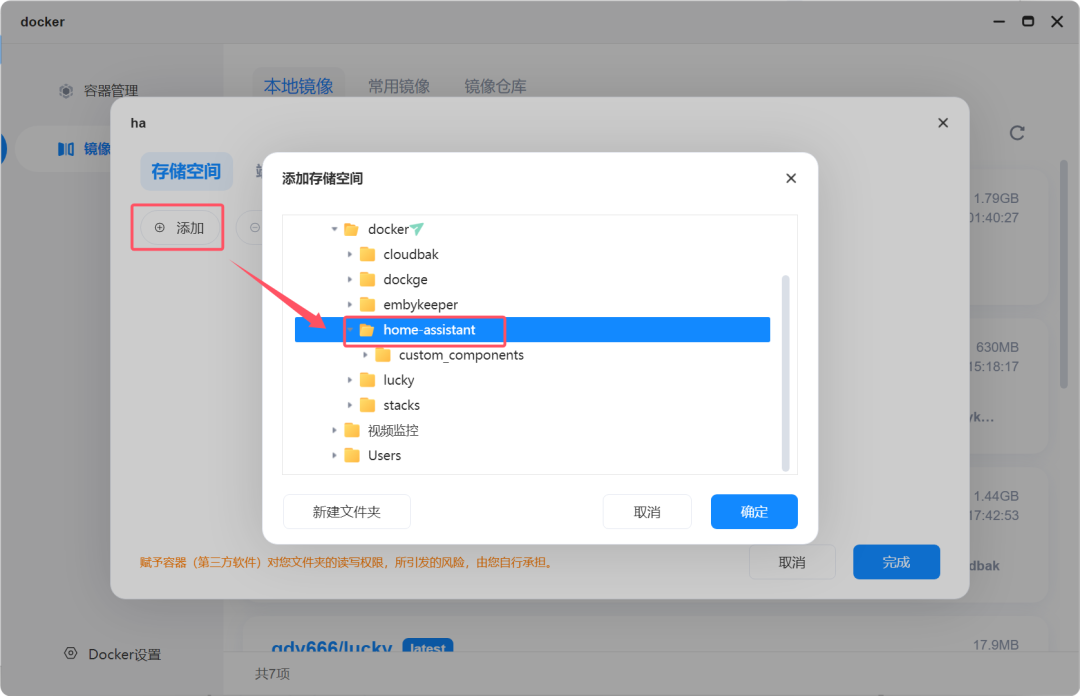Click the lucky folder icon
The height and width of the screenshot is (696, 1080).
368,380
